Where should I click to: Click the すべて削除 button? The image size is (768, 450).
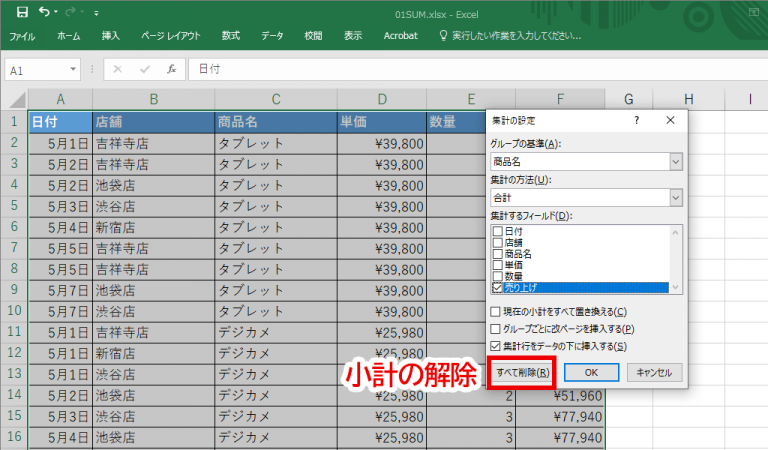click(523, 373)
